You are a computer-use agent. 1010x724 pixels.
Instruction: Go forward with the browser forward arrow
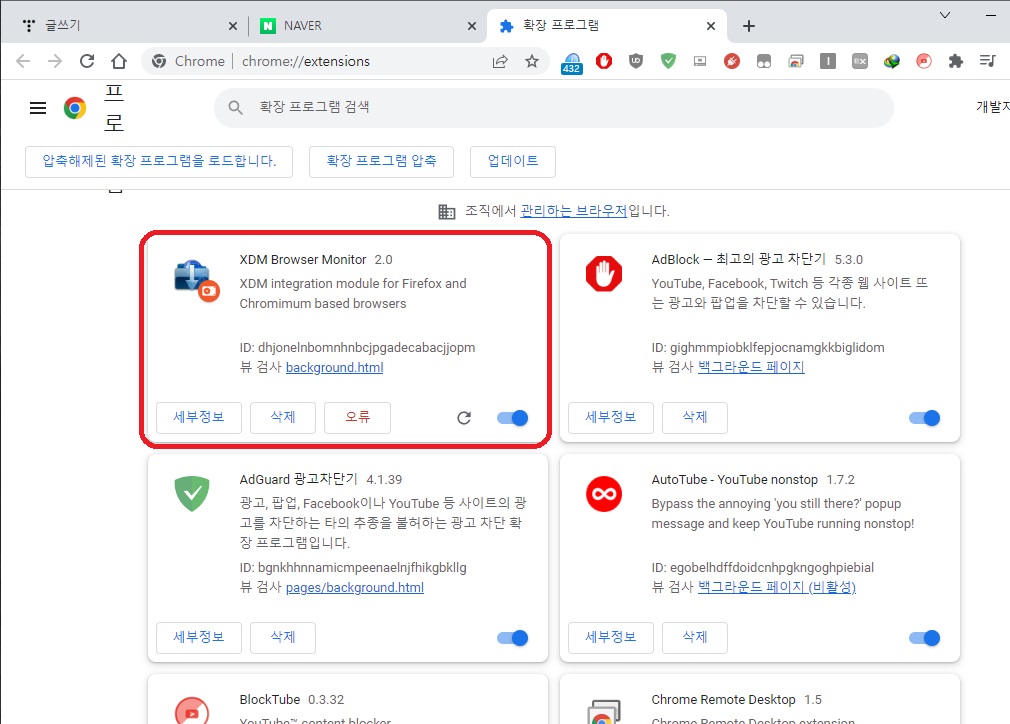(x=55, y=61)
